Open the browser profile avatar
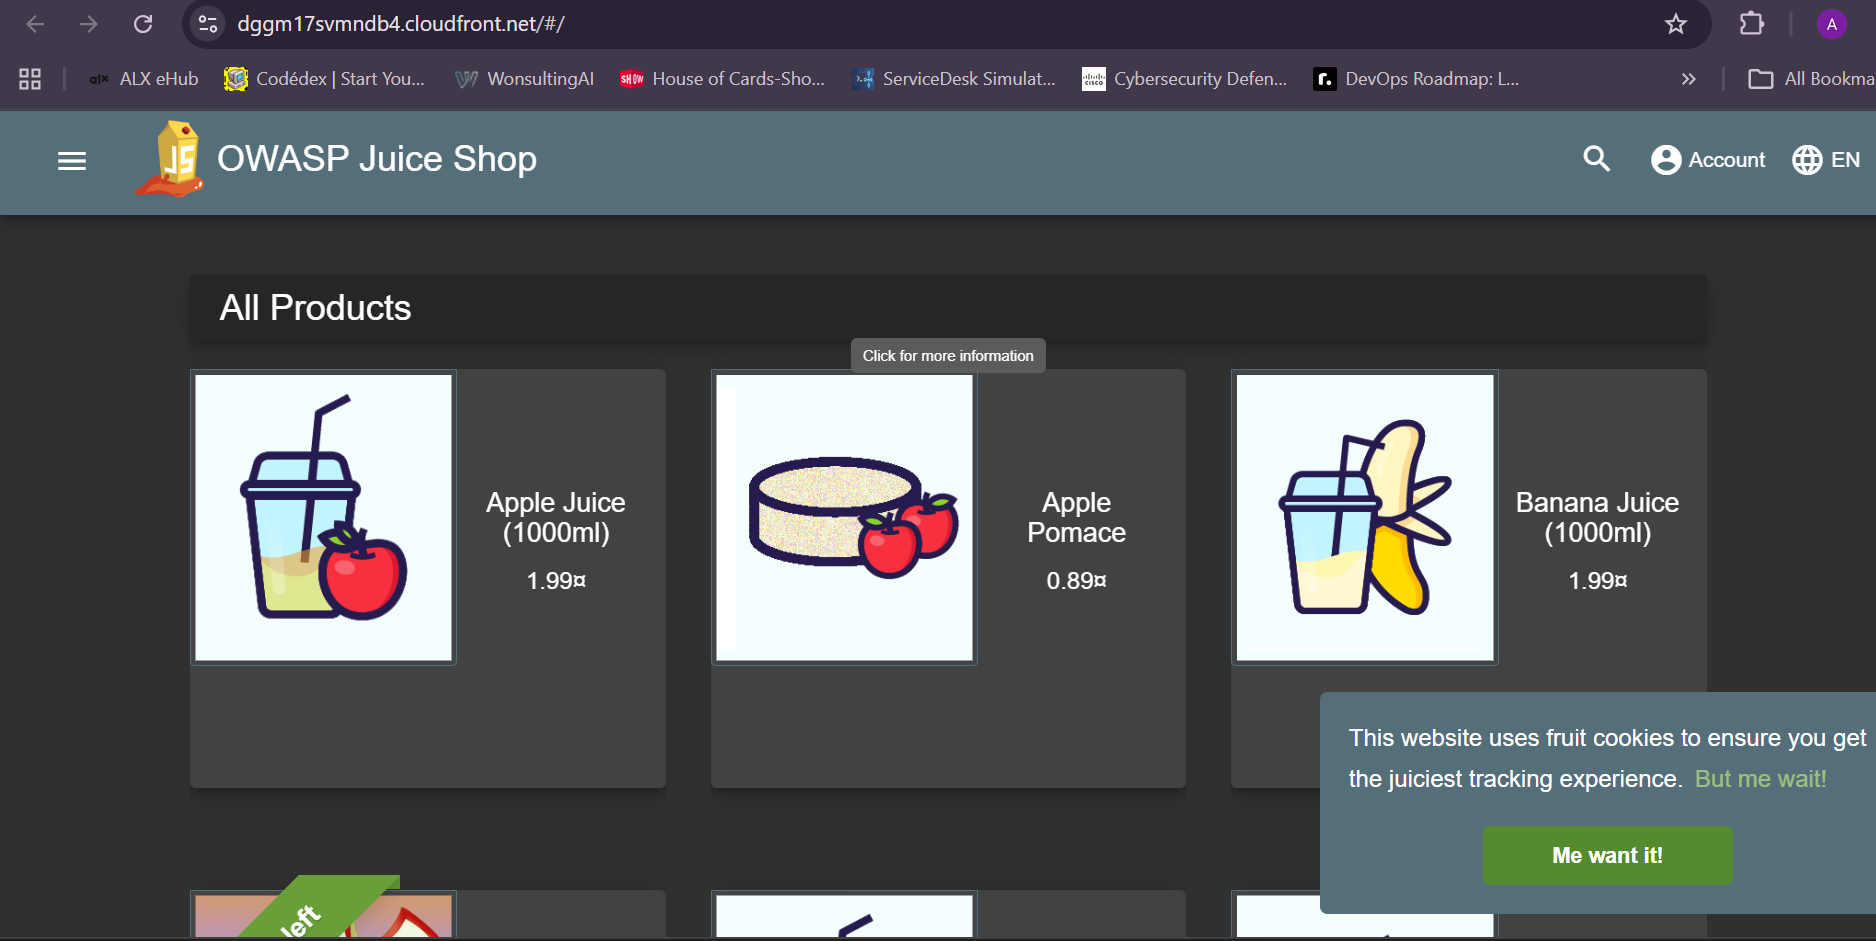This screenshot has height=941, width=1876. (x=1831, y=24)
